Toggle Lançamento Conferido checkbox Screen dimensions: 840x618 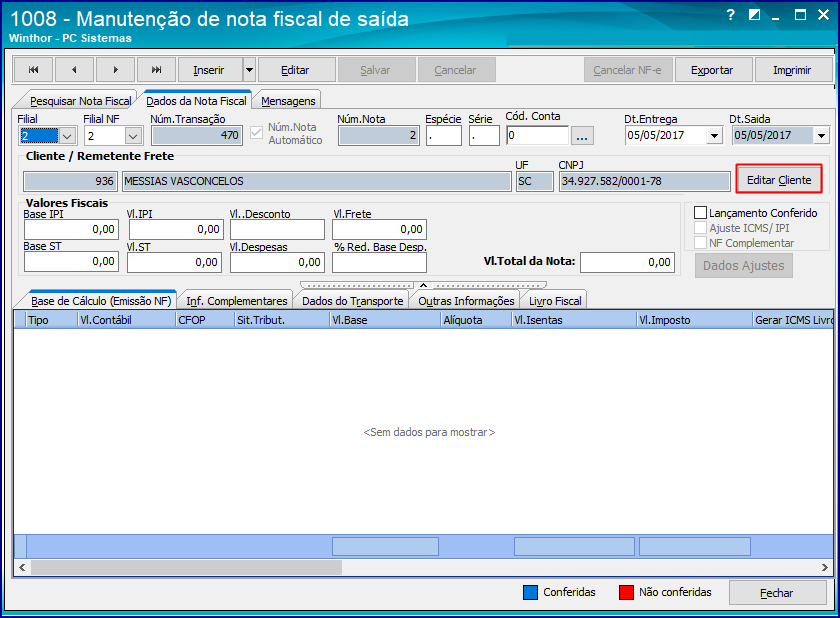tap(700, 213)
